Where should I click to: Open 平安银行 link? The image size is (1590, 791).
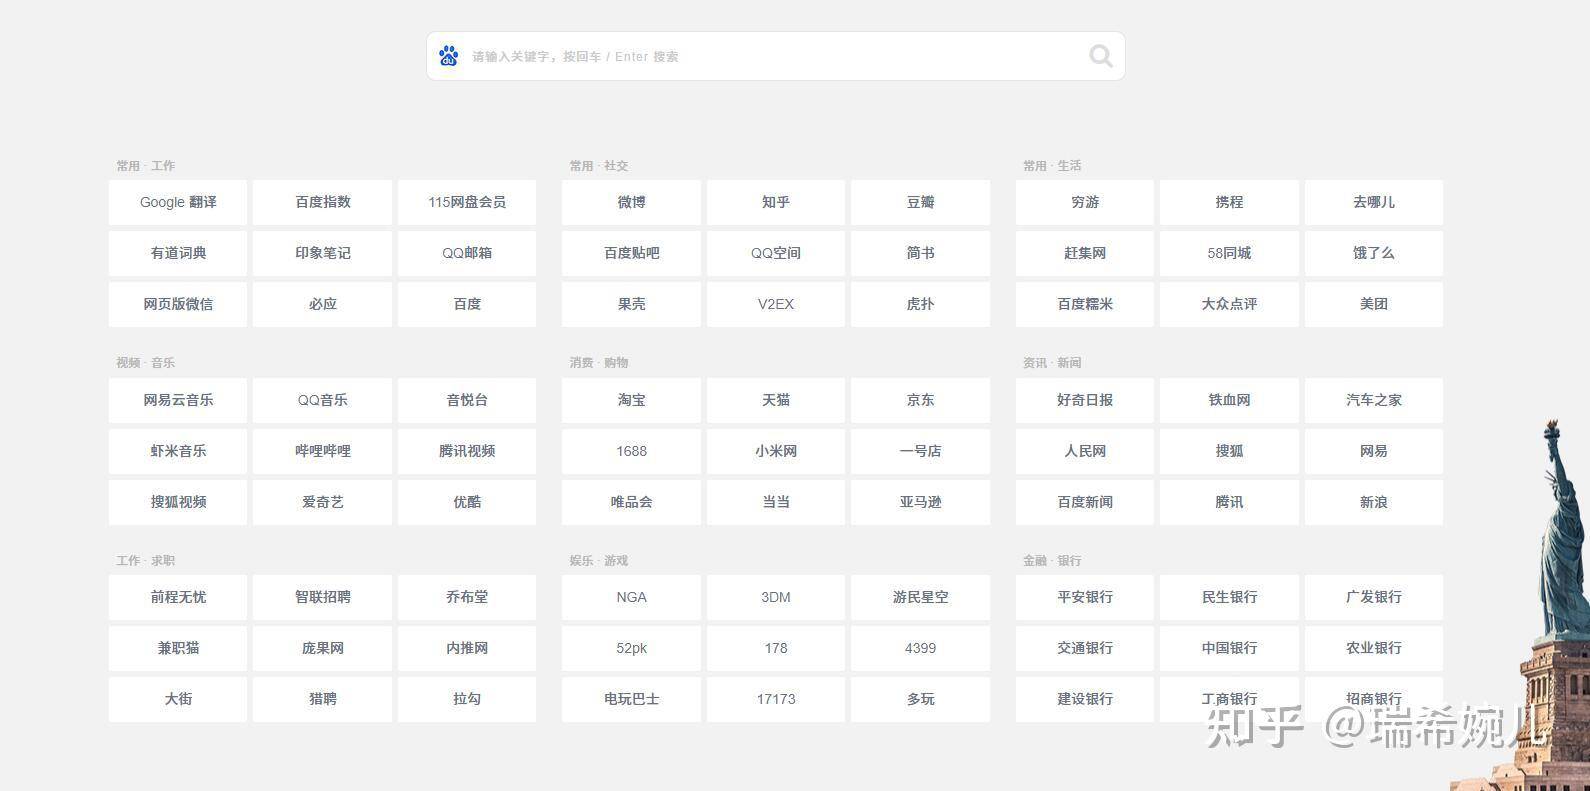point(1085,597)
